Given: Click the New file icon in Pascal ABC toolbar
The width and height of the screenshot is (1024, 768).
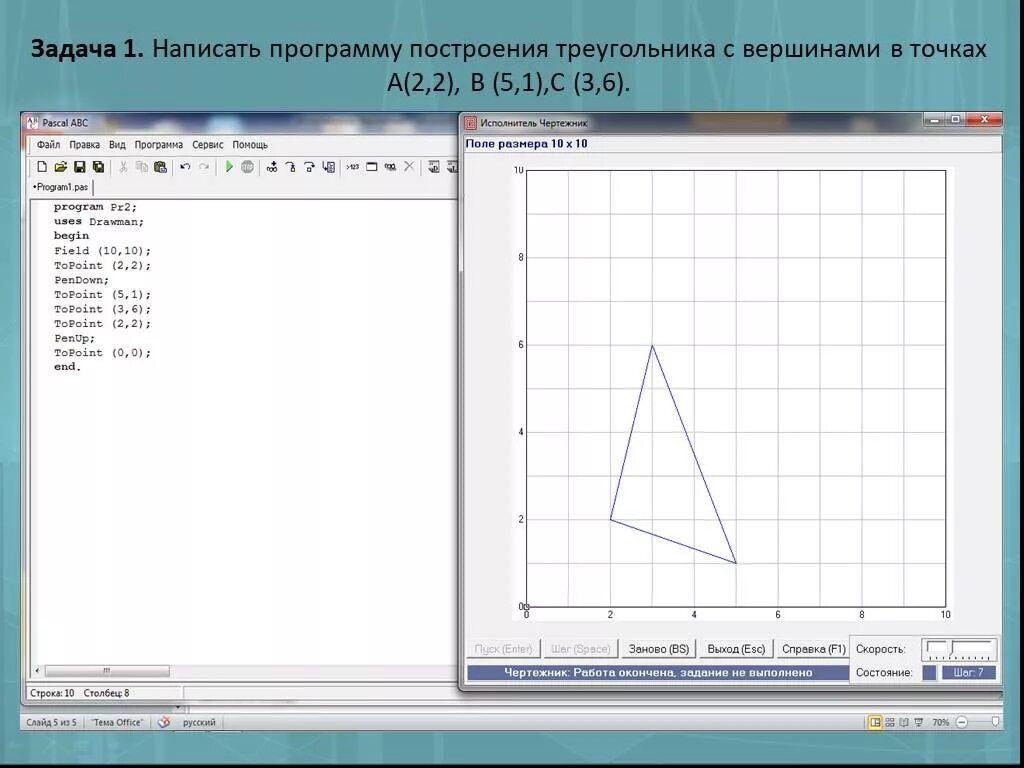Looking at the screenshot, I should [x=42, y=167].
